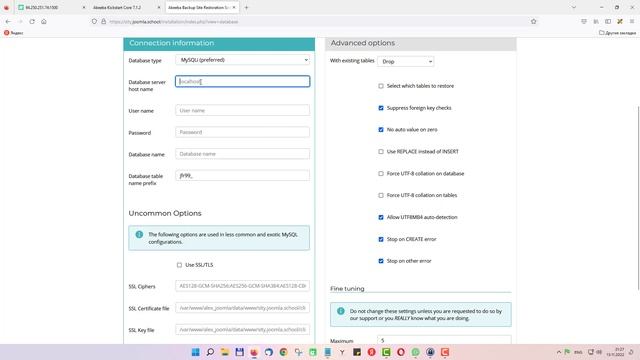The width and height of the screenshot is (640, 360).
Task: Click the SSL Key file field
Action: [x=242, y=329]
